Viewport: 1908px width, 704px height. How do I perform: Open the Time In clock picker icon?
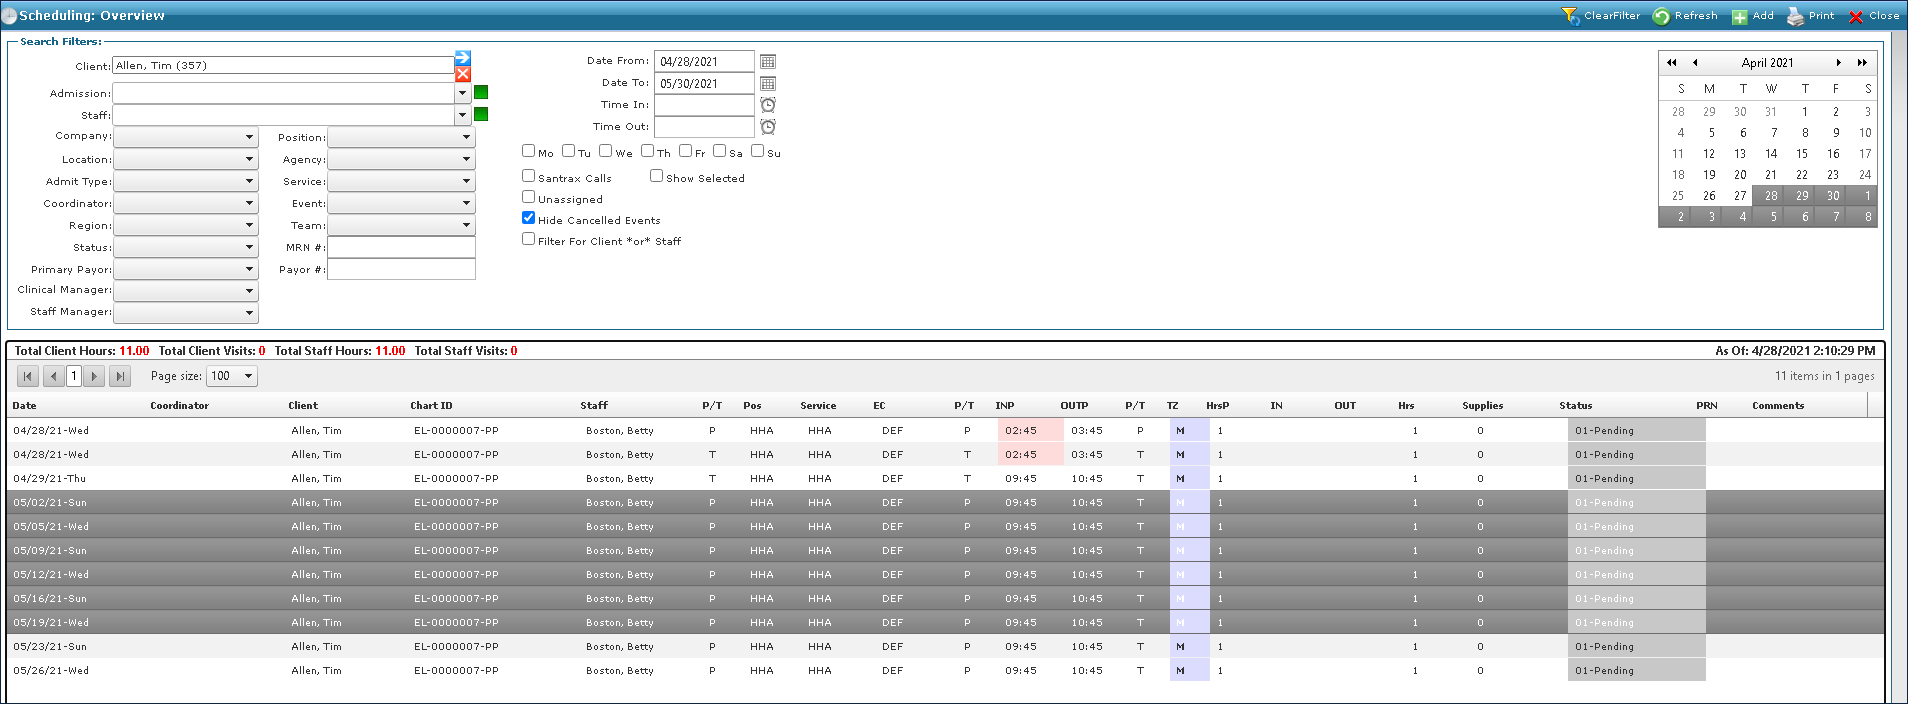tap(768, 105)
